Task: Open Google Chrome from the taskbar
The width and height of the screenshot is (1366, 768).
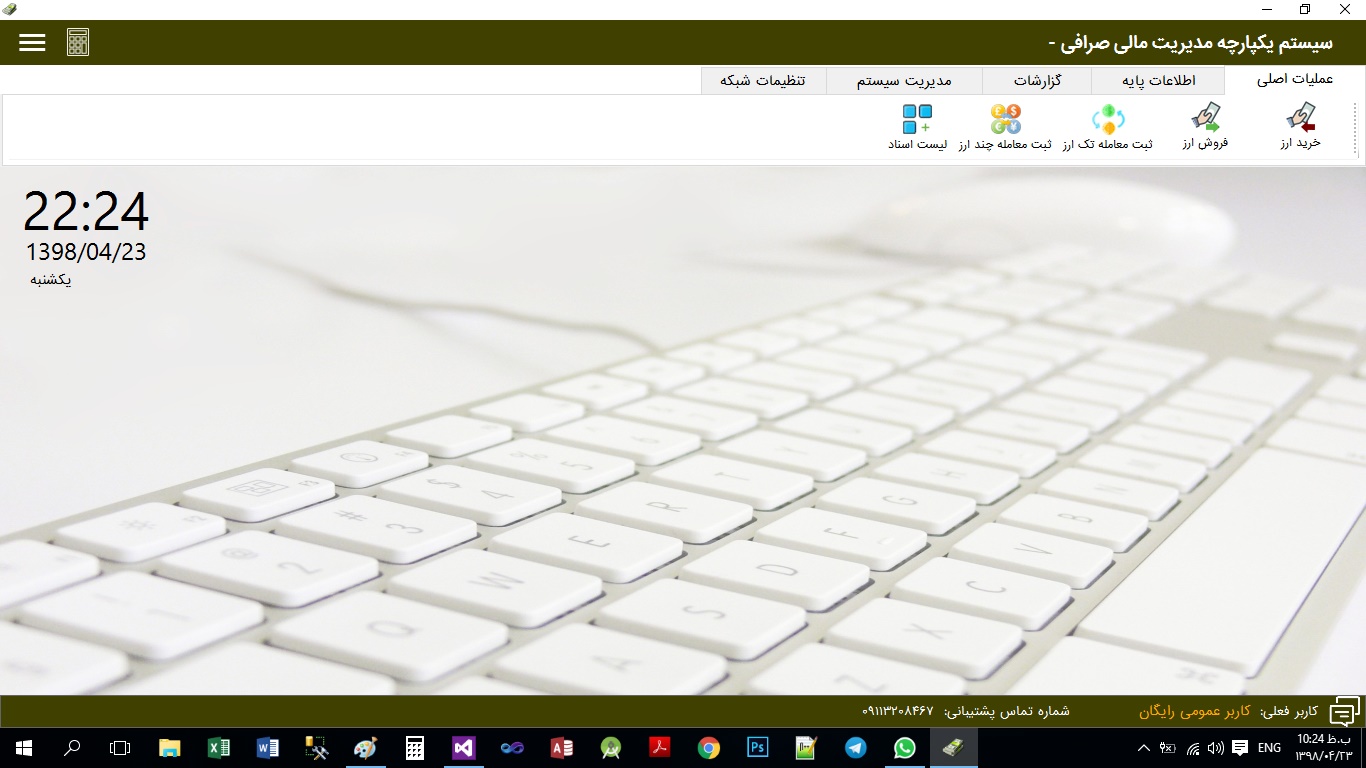Action: pos(709,748)
